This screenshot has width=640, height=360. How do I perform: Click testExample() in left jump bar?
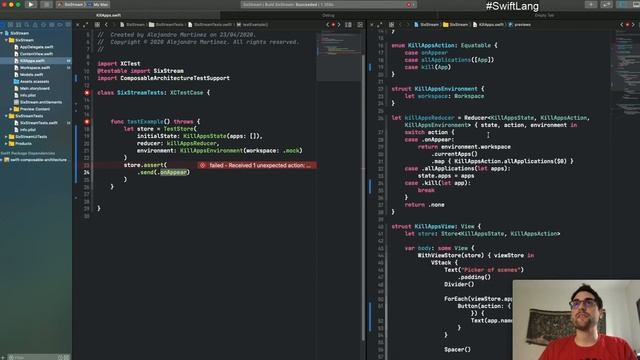252,24
